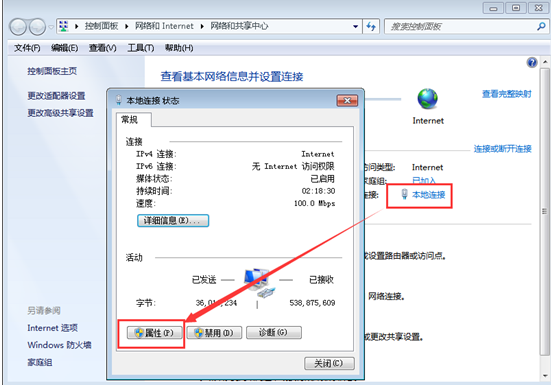Click 已加入 homegroup link
The width and height of the screenshot is (551, 385).
[x=423, y=181]
